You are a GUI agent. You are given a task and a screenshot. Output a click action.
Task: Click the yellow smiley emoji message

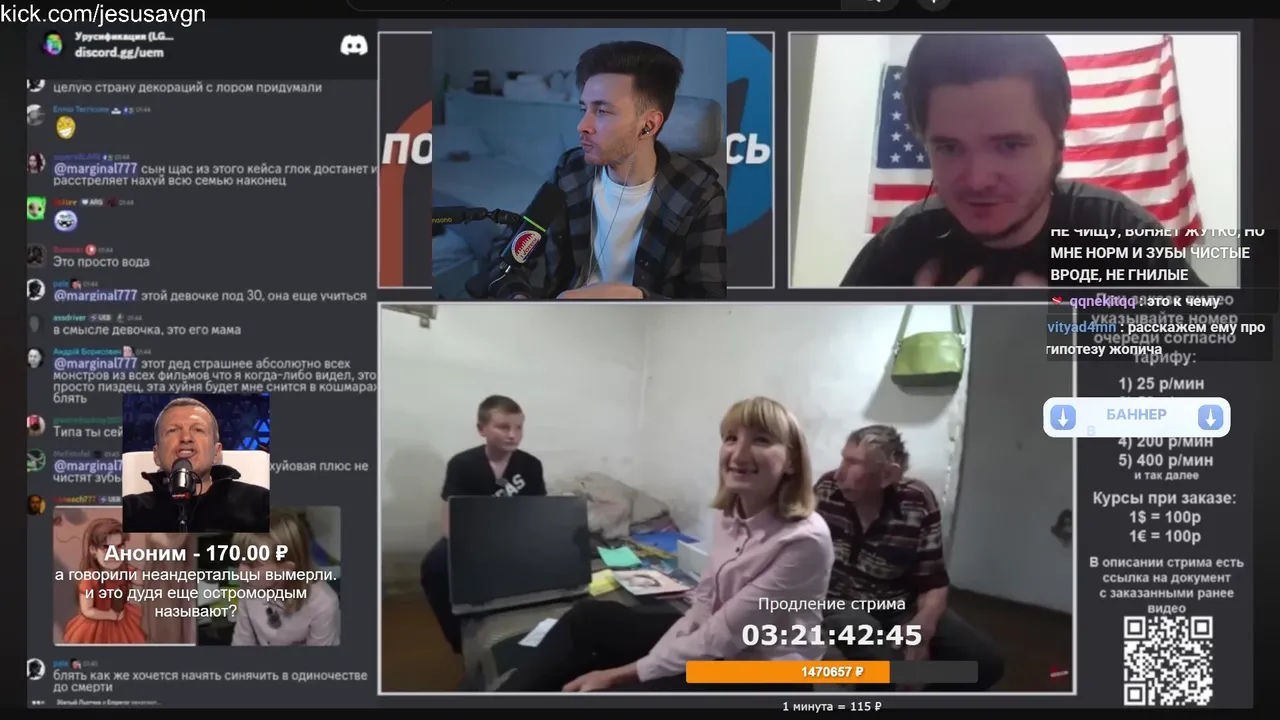(65, 127)
